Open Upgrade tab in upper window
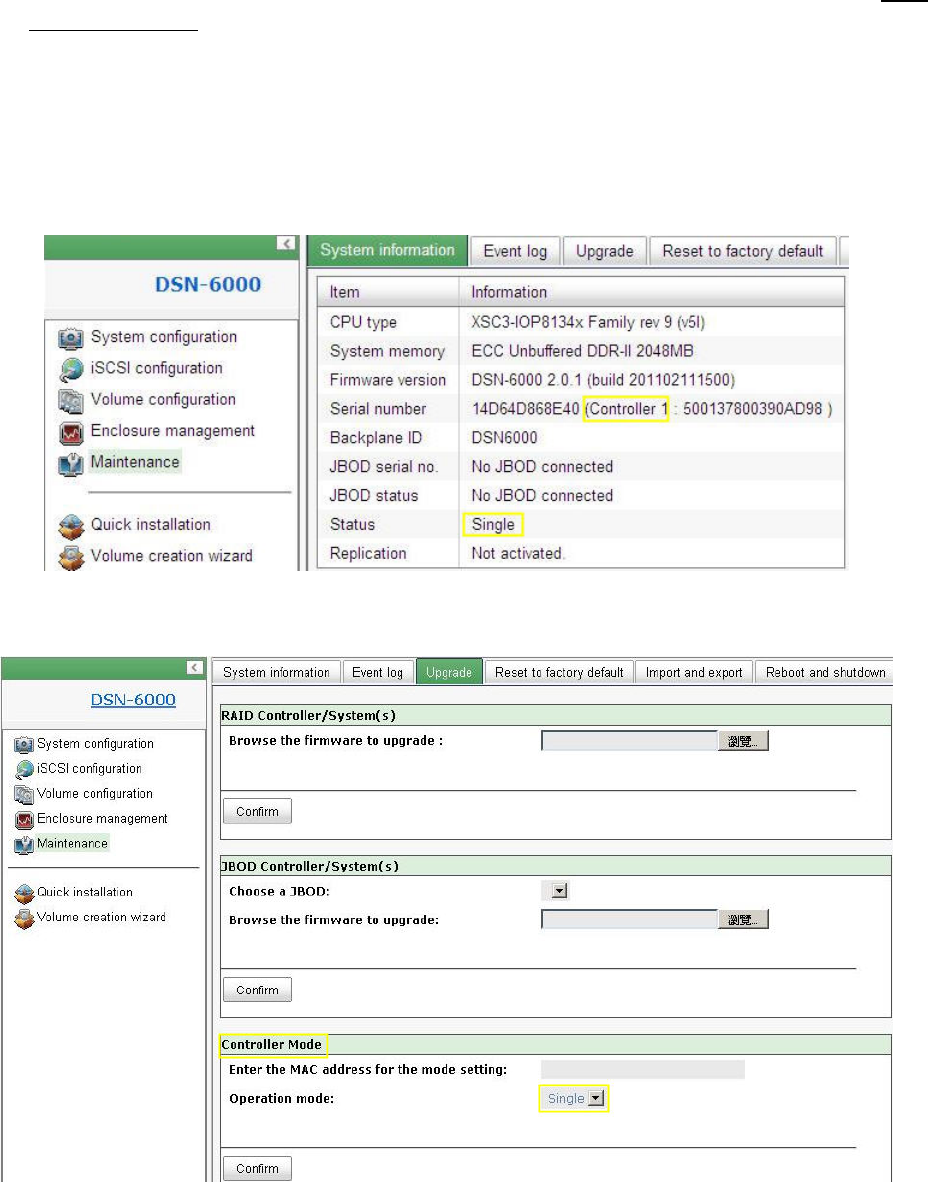 [x=605, y=251]
